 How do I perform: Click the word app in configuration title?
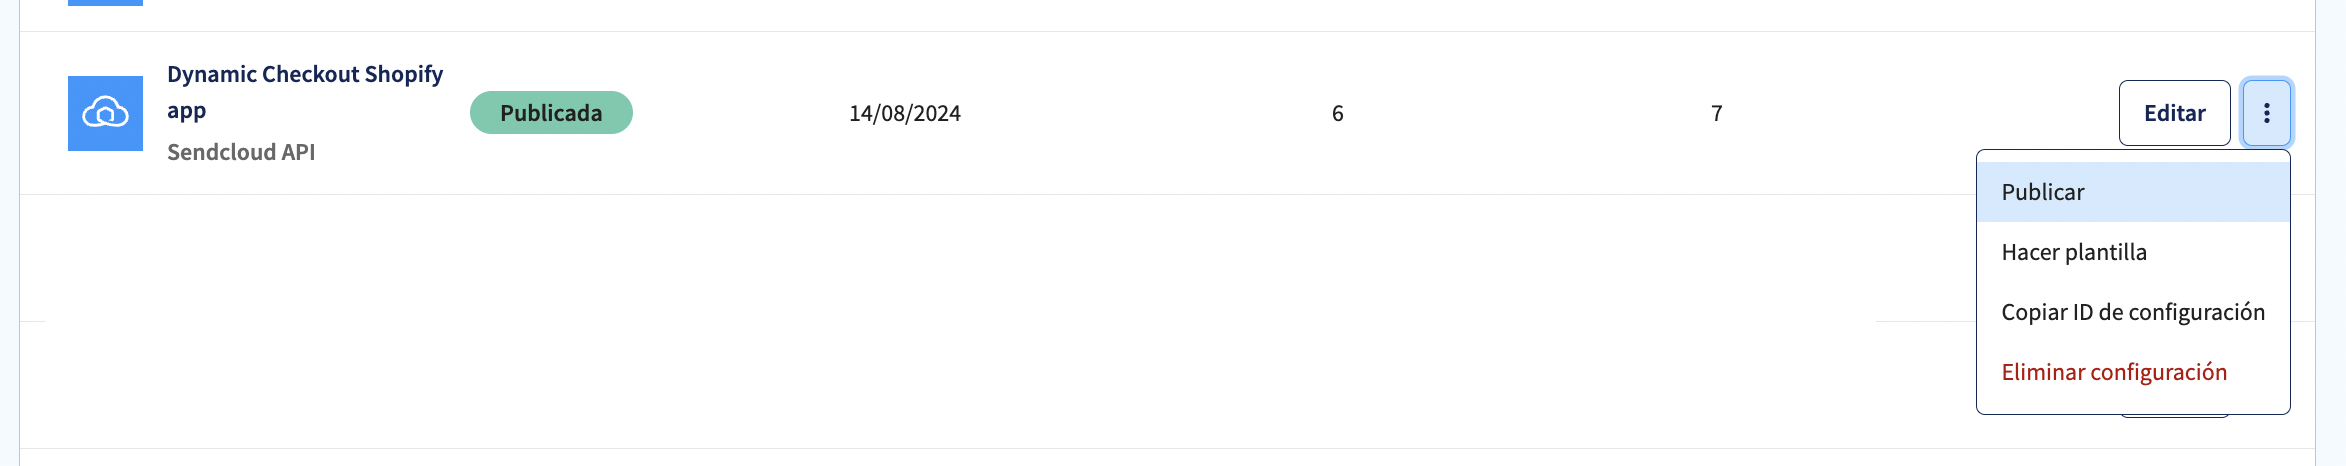(187, 110)
